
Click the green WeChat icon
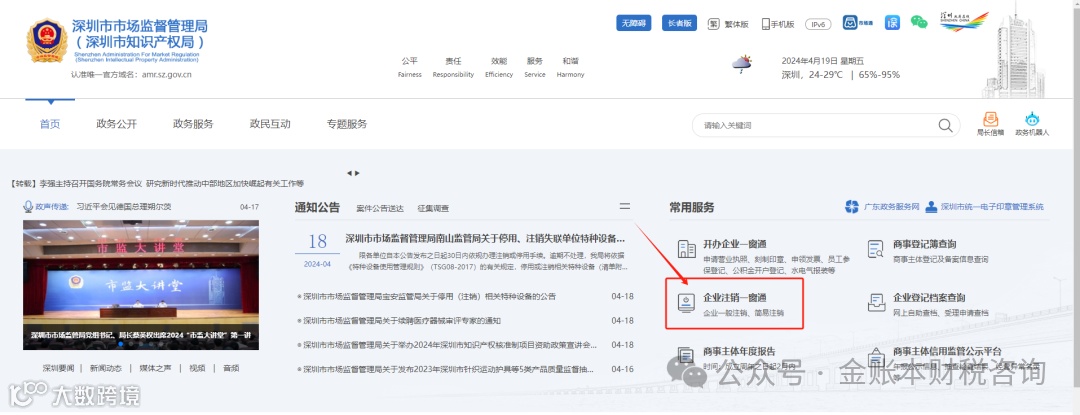click(919, 23)
